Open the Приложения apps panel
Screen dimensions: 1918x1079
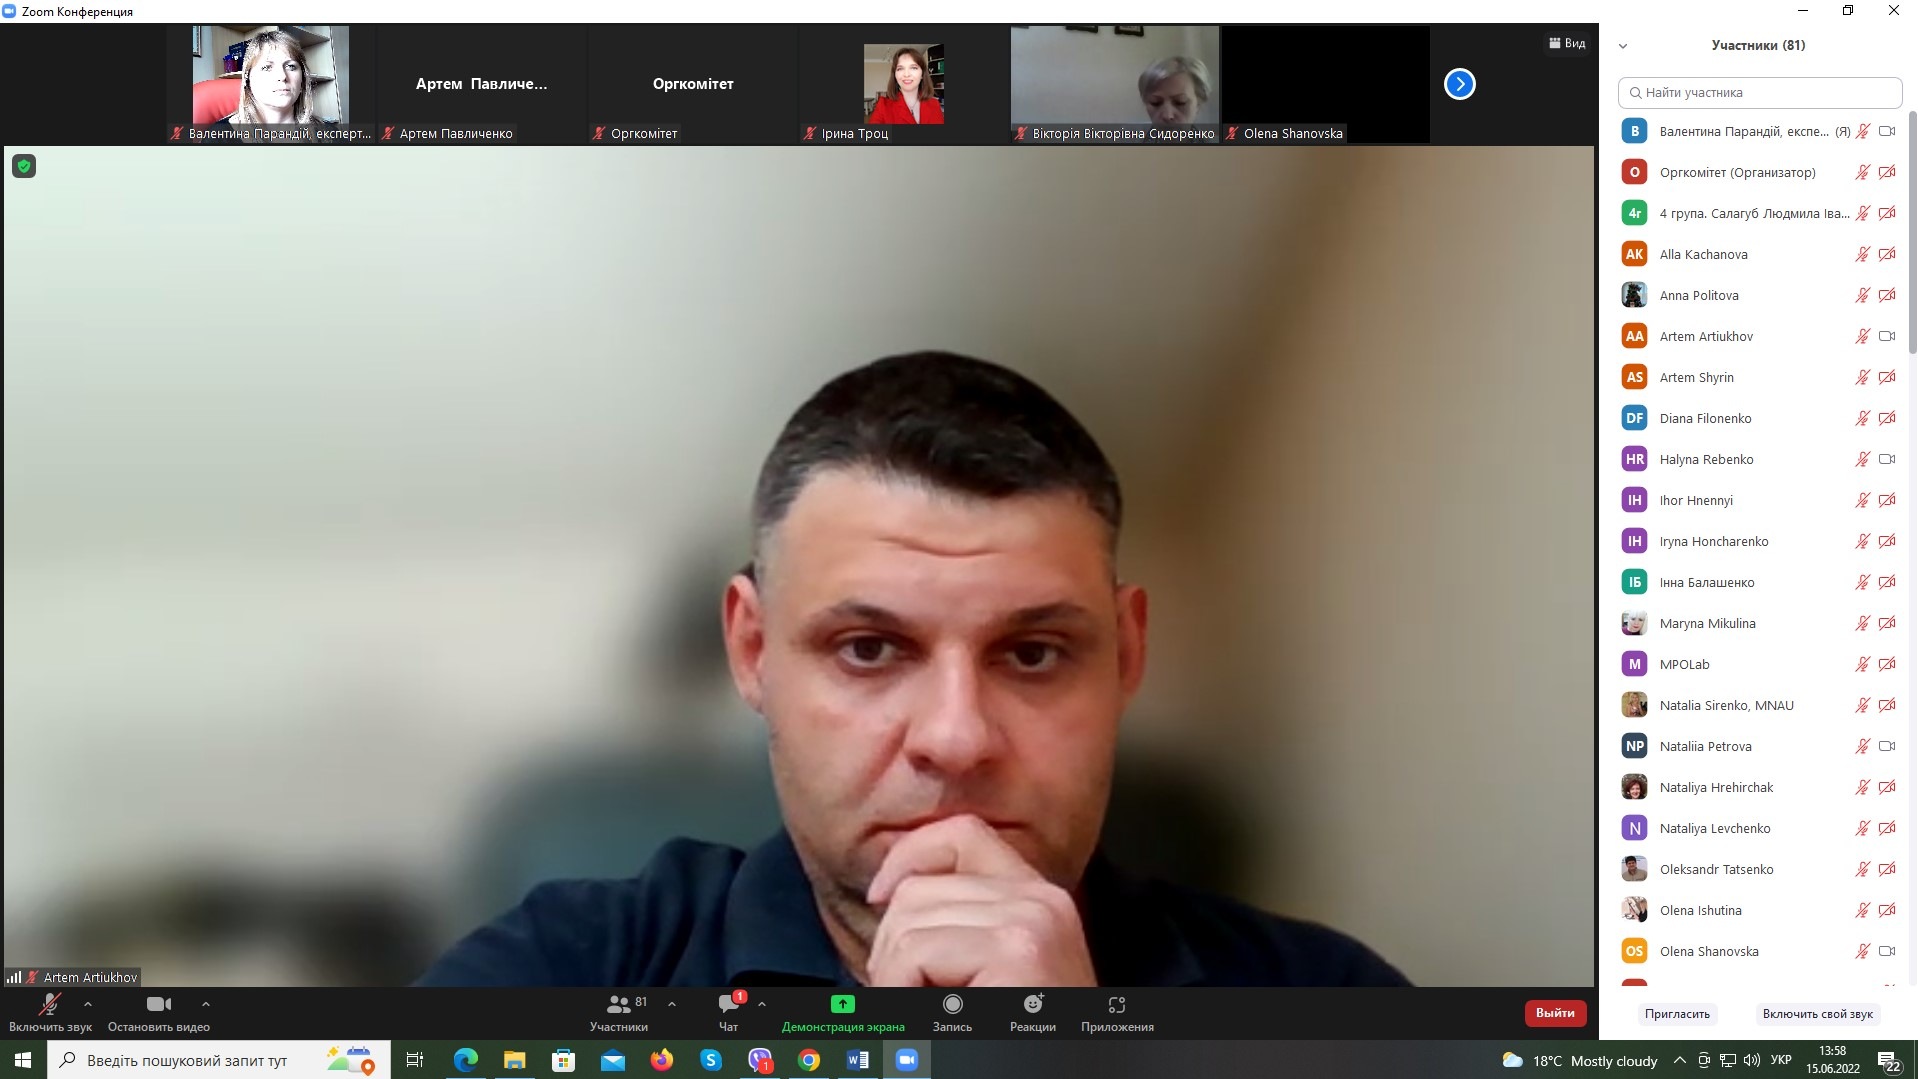[1117, 1012]
